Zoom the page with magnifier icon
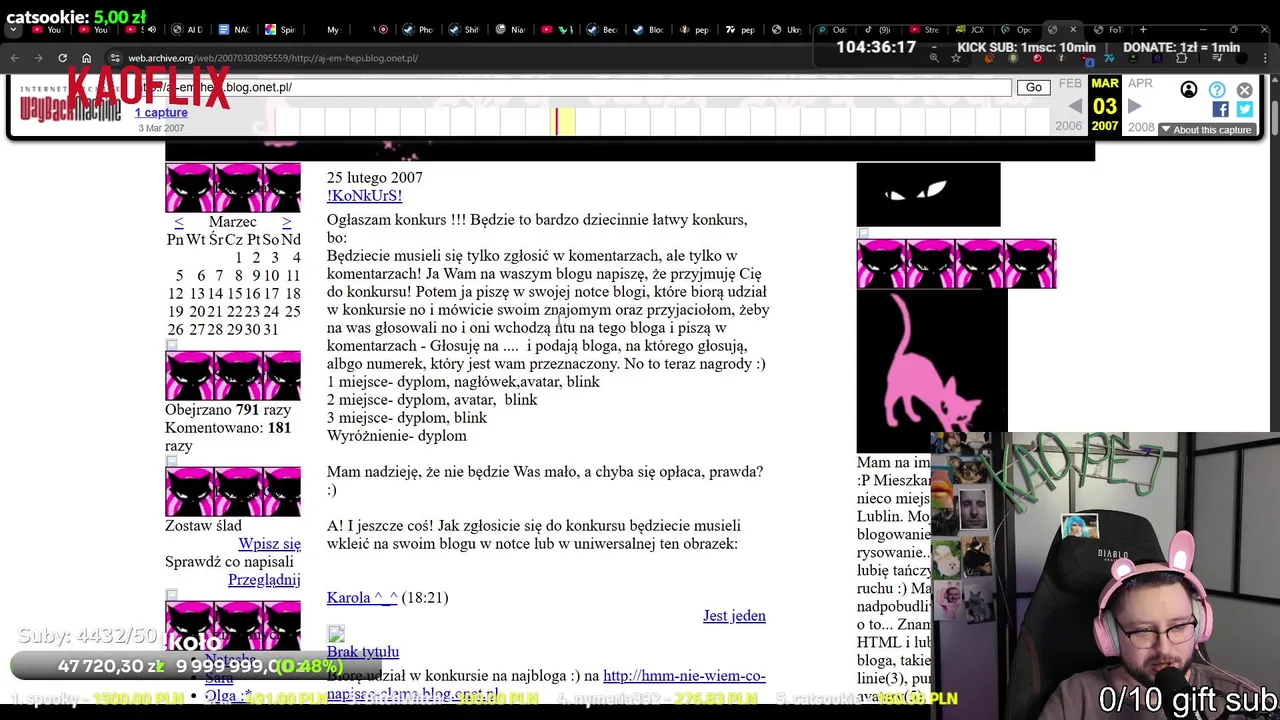 pyautogui.click(x=934, y=58)
